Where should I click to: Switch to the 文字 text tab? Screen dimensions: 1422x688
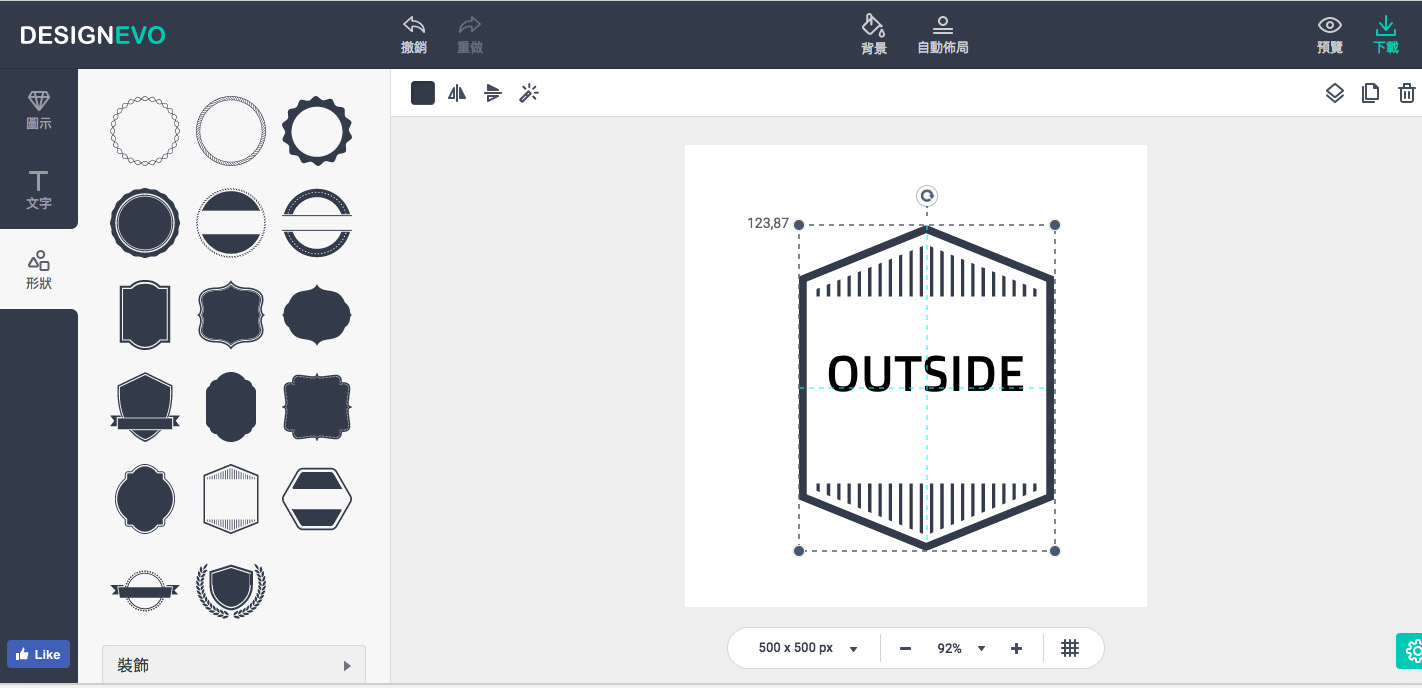38,189
